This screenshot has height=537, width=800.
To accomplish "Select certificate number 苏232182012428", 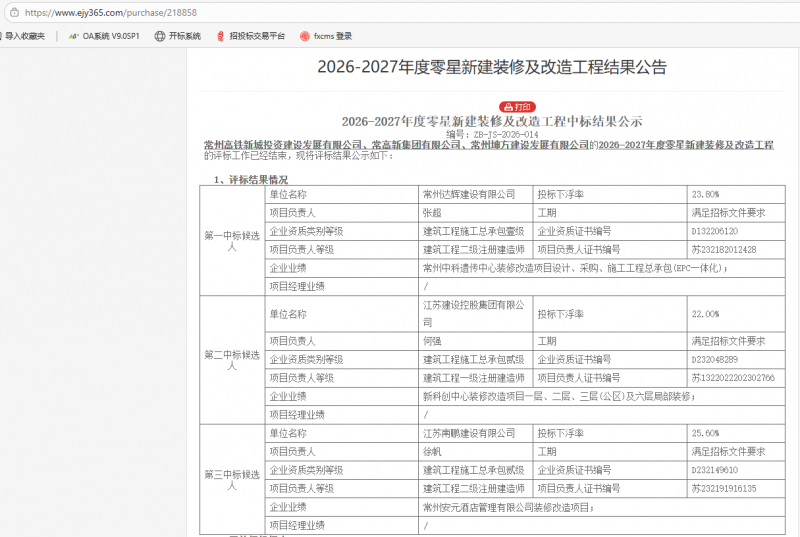I will [x=736, y=249].
